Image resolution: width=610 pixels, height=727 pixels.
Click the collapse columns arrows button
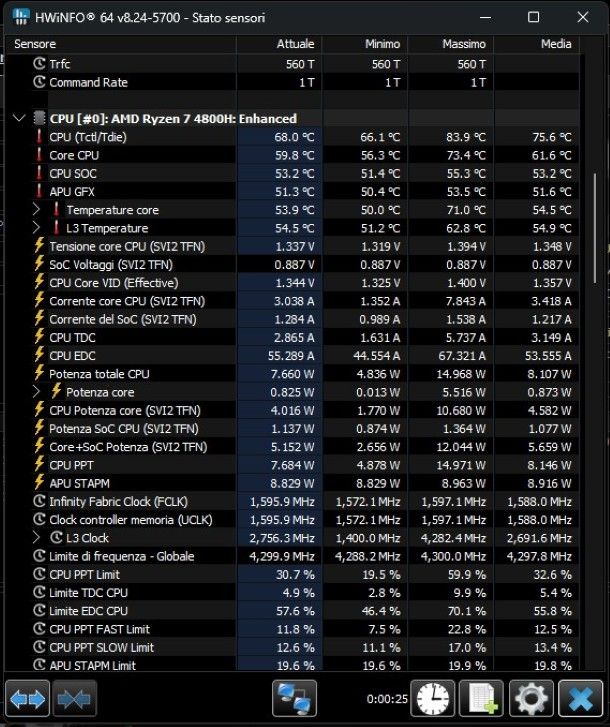tap(75, 699)
